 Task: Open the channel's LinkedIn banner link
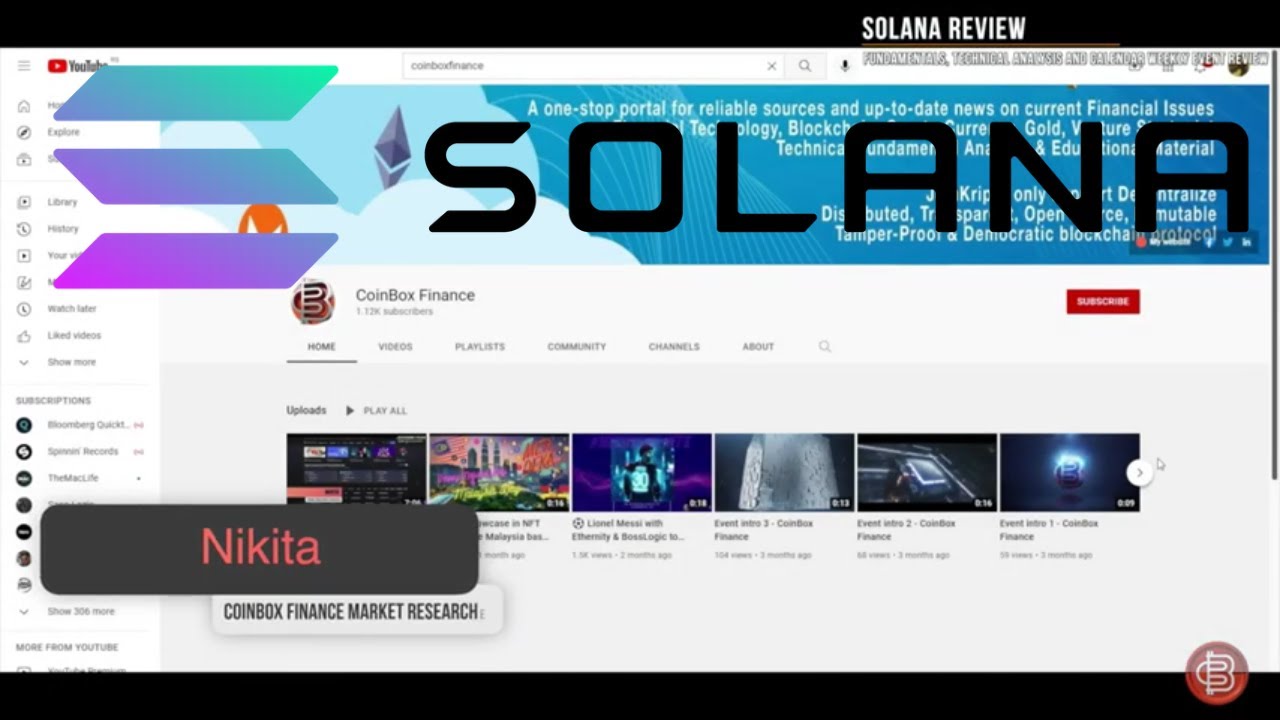(x=1247, y=242)
